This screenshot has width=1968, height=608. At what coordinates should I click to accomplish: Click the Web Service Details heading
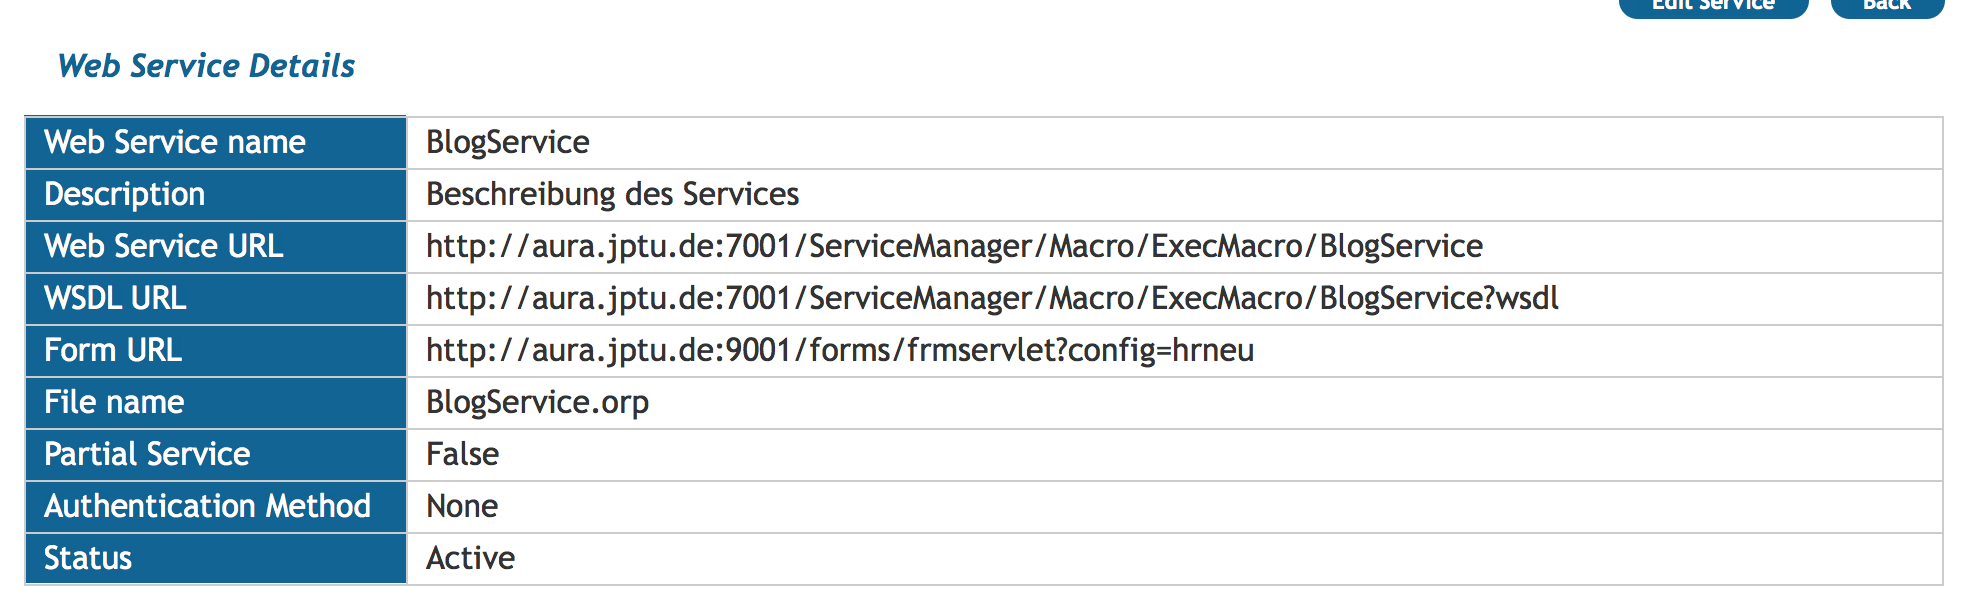pyautogui.click(x=206, y=66)
